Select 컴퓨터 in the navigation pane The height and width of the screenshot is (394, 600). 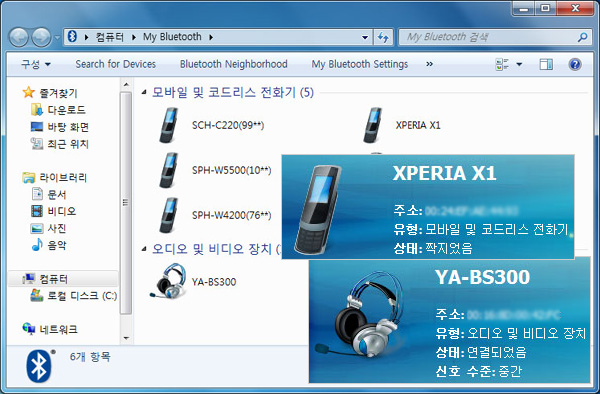(63, 279)
